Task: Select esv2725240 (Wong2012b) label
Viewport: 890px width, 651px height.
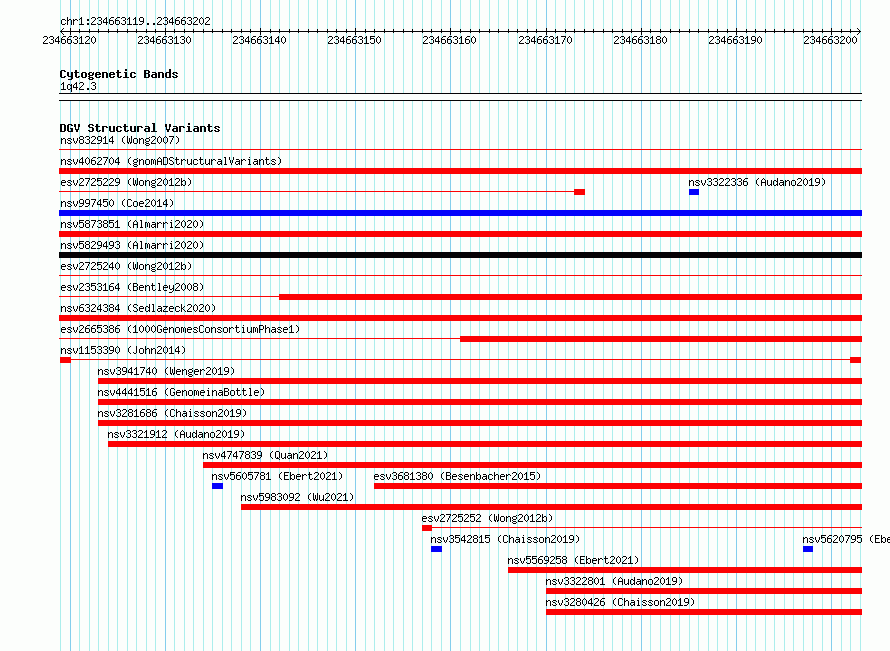Action: pos(126,266)
